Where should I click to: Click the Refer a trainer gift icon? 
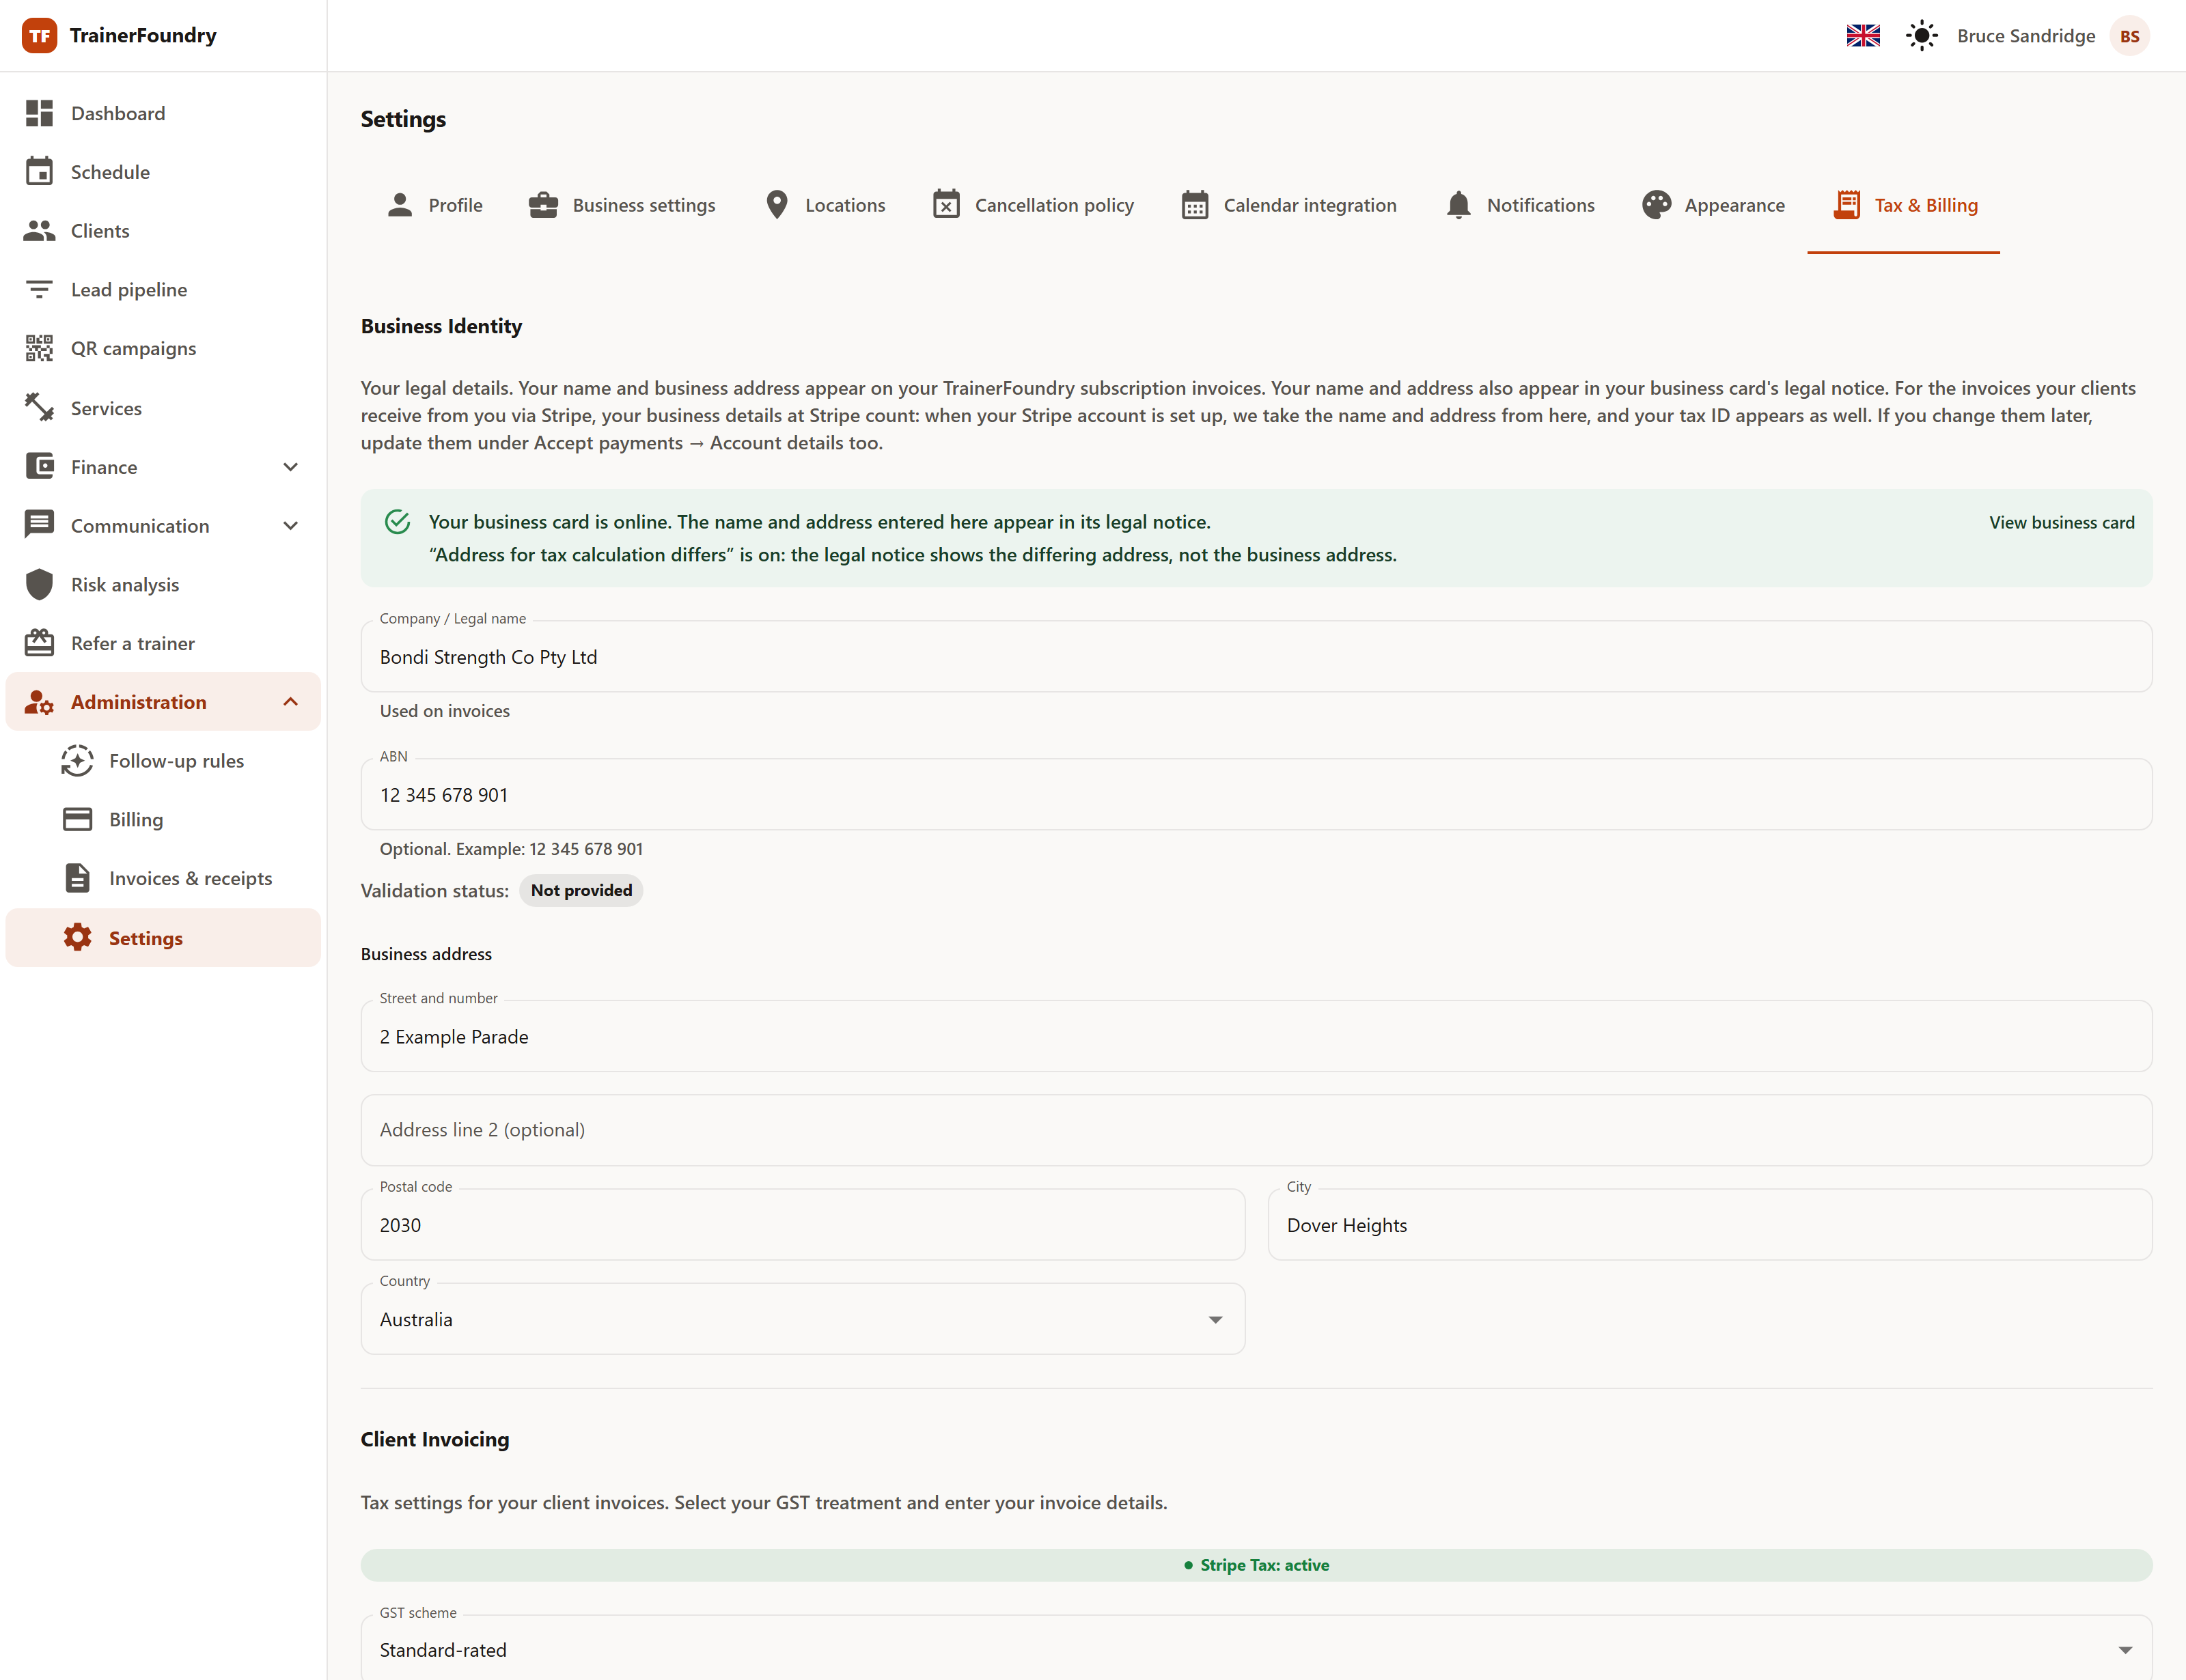[x=39, y=643]
